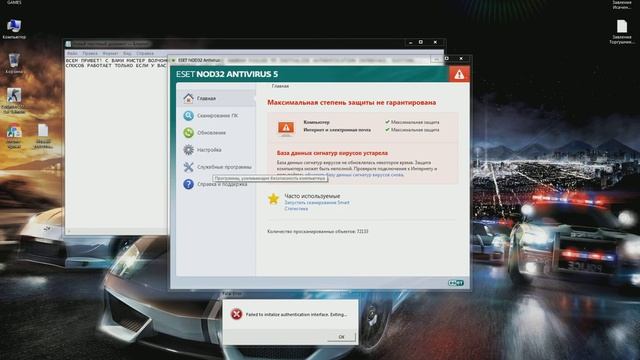Click the red warning triangle in ESET header
Screen dimensions: 640x360
pos(459,74)
